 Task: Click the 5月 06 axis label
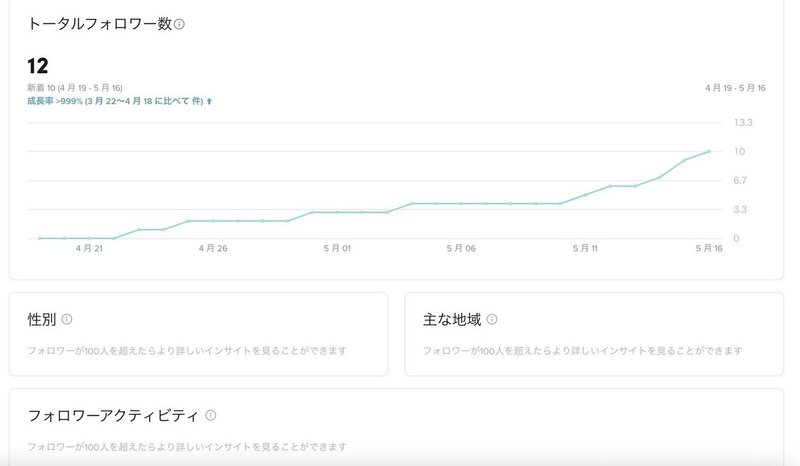pos(461,248)
